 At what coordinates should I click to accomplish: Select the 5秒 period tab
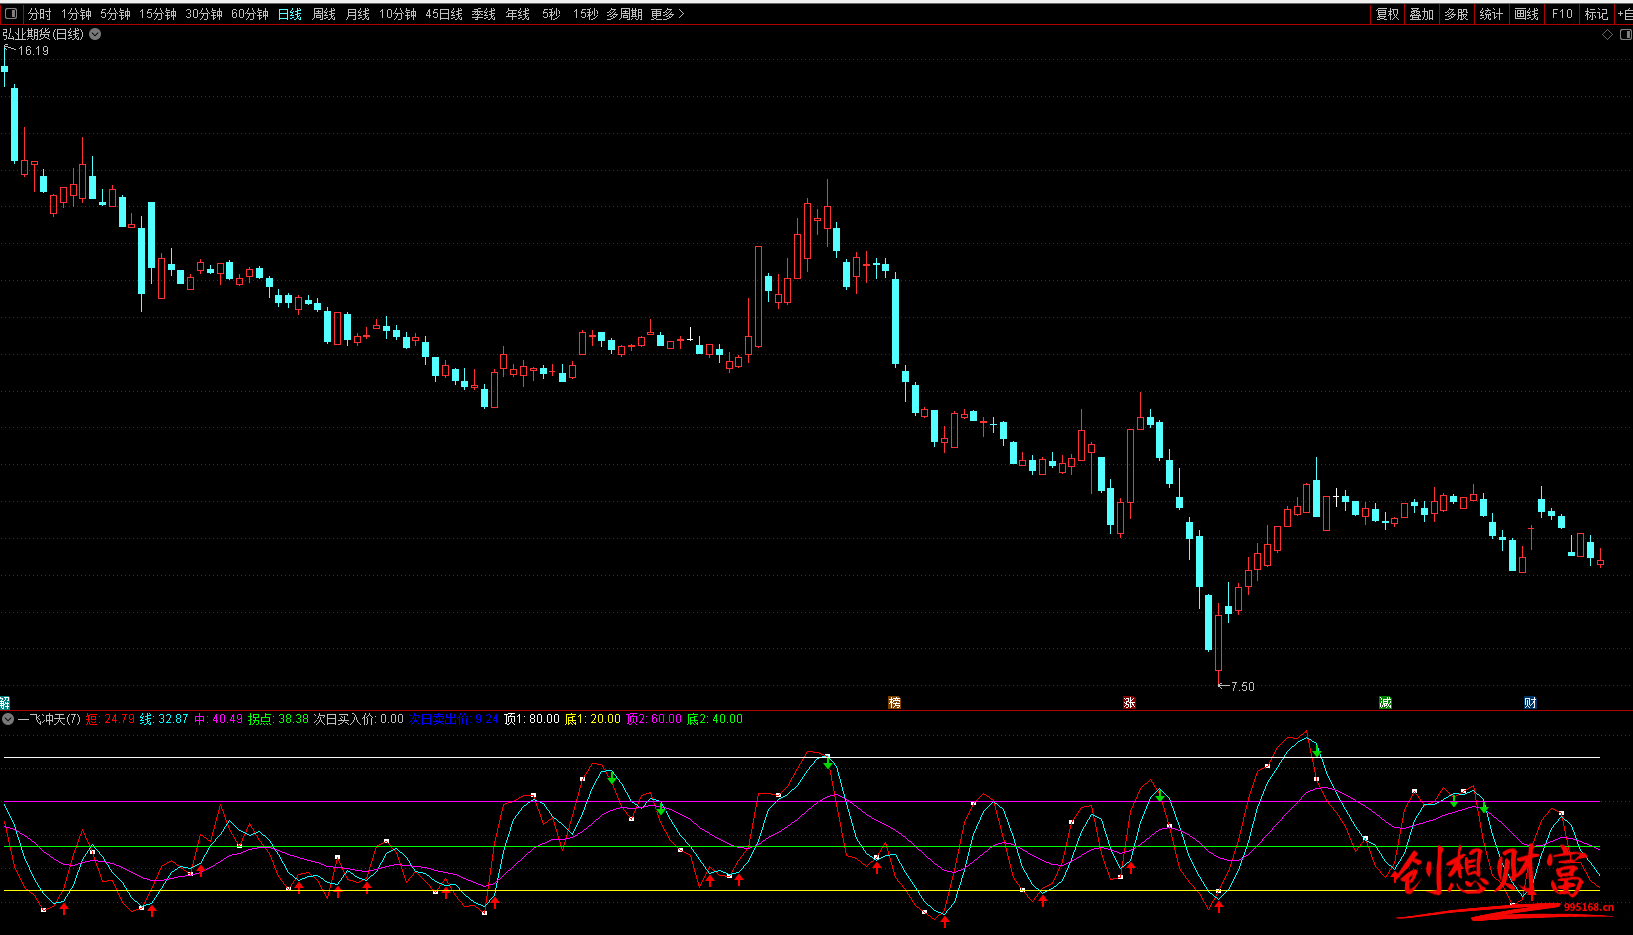551,14
